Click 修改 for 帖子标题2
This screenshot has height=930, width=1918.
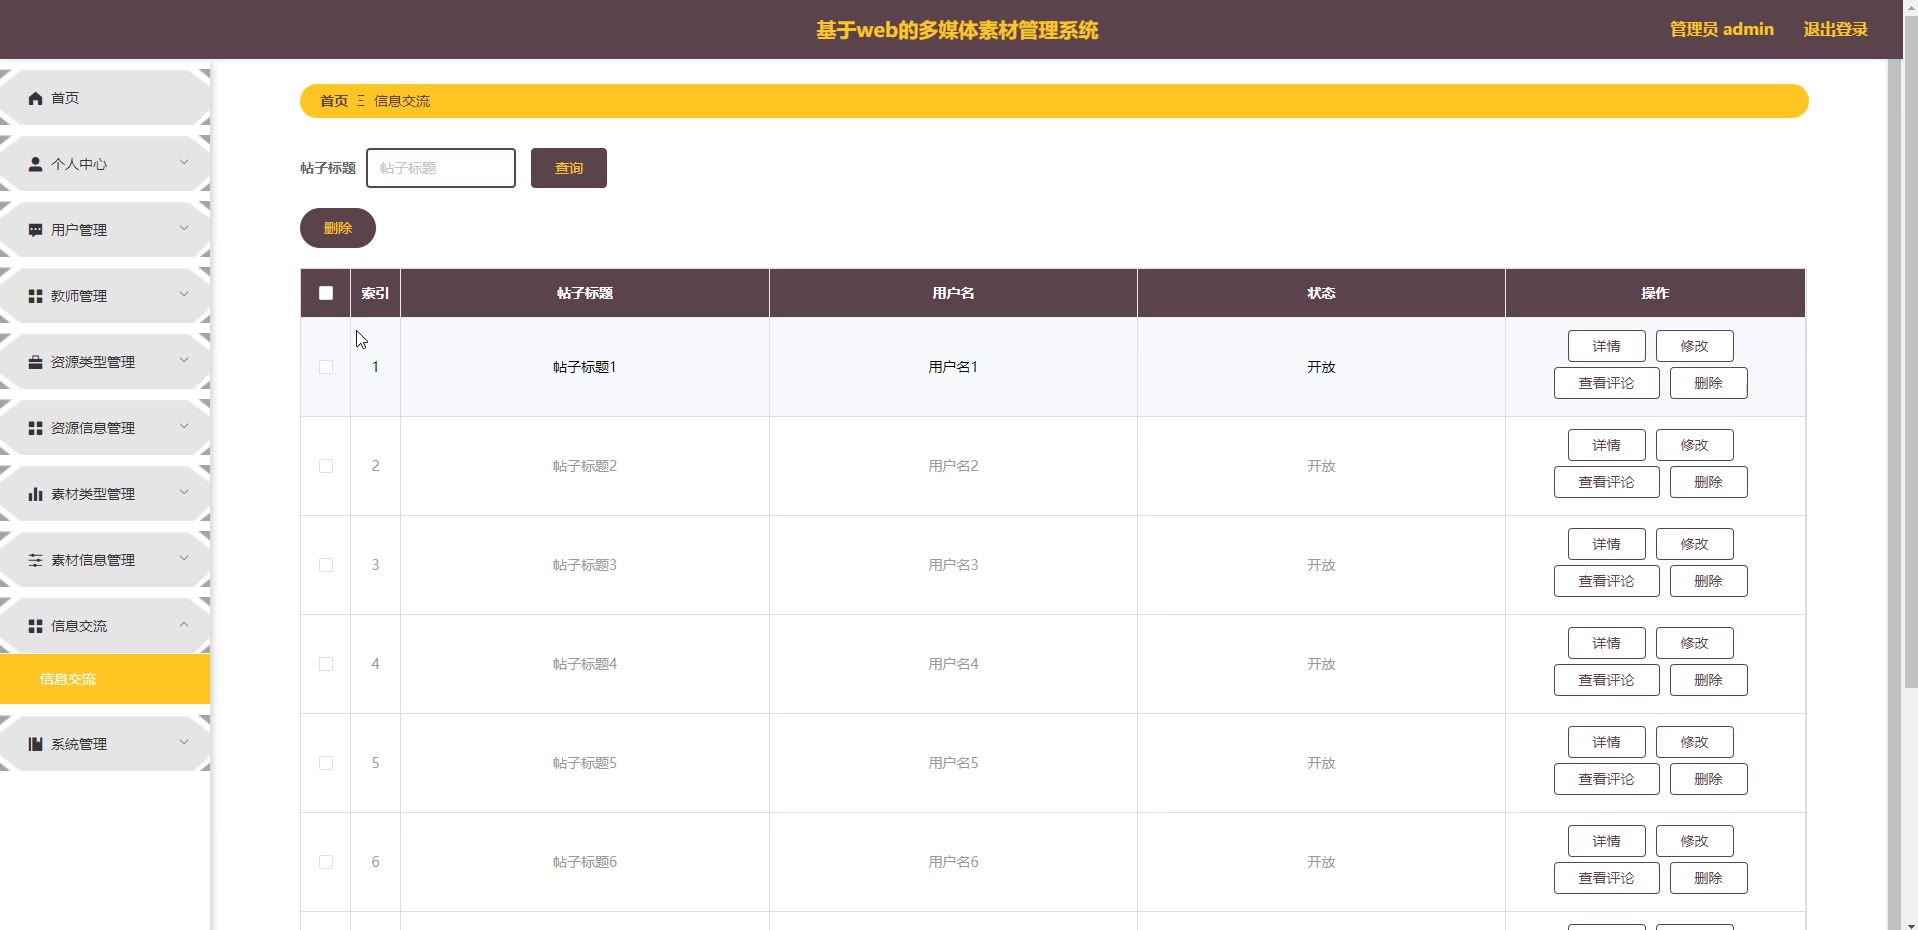click(1695, 445)
